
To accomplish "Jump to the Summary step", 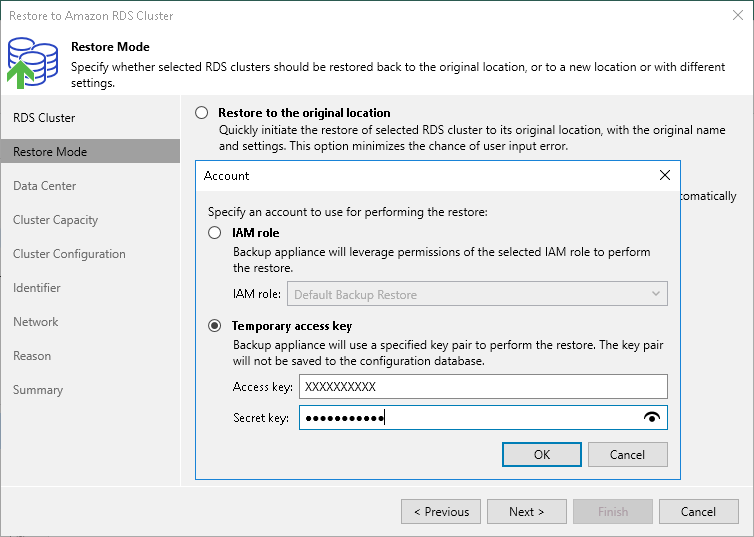I will [x=38, y=390].
